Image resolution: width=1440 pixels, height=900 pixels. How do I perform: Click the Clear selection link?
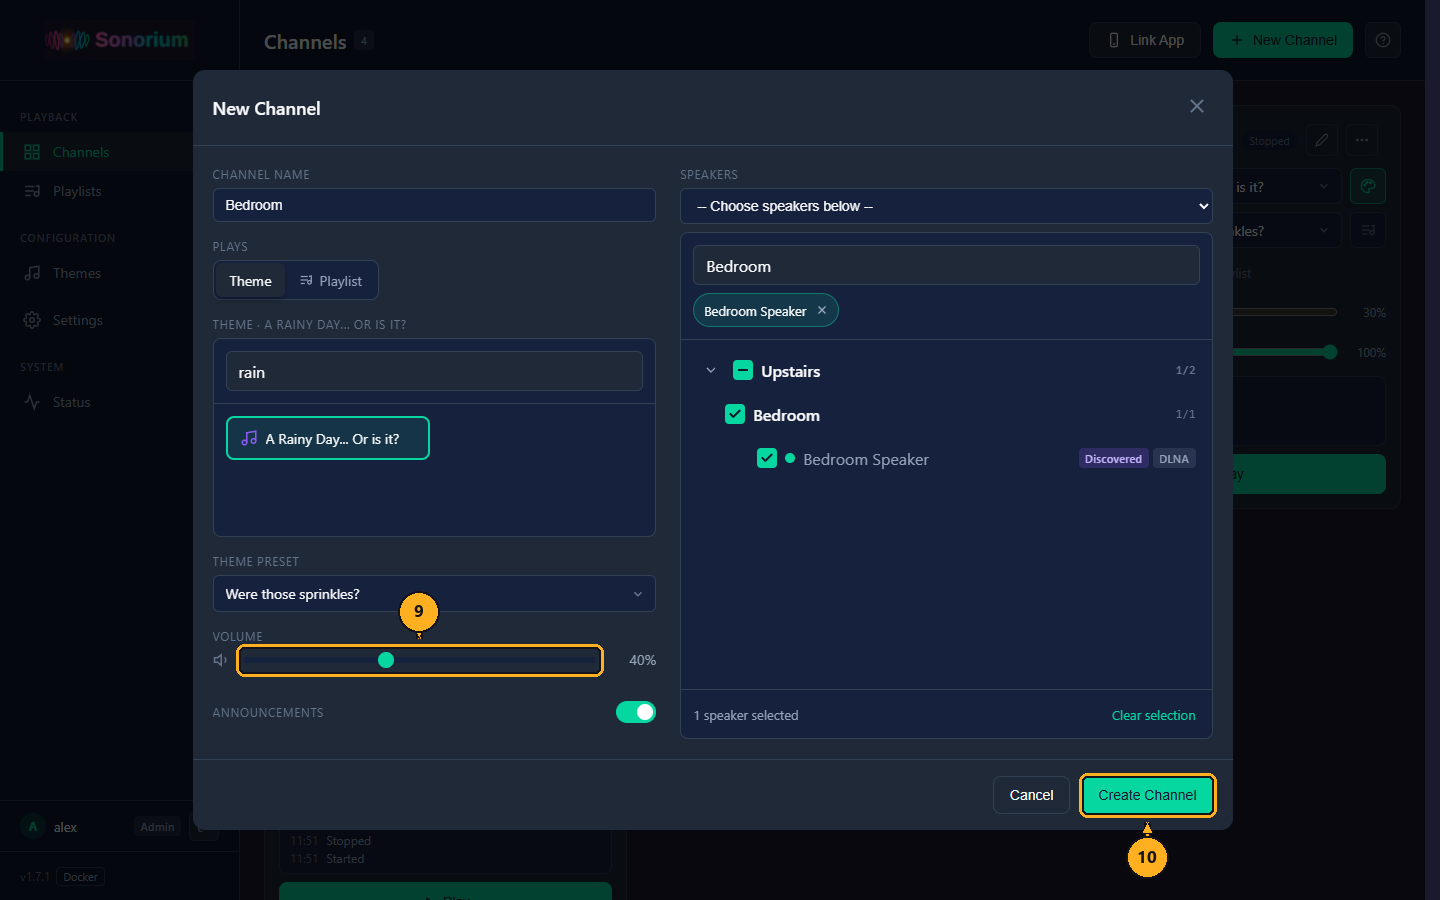click(1153, 715)
